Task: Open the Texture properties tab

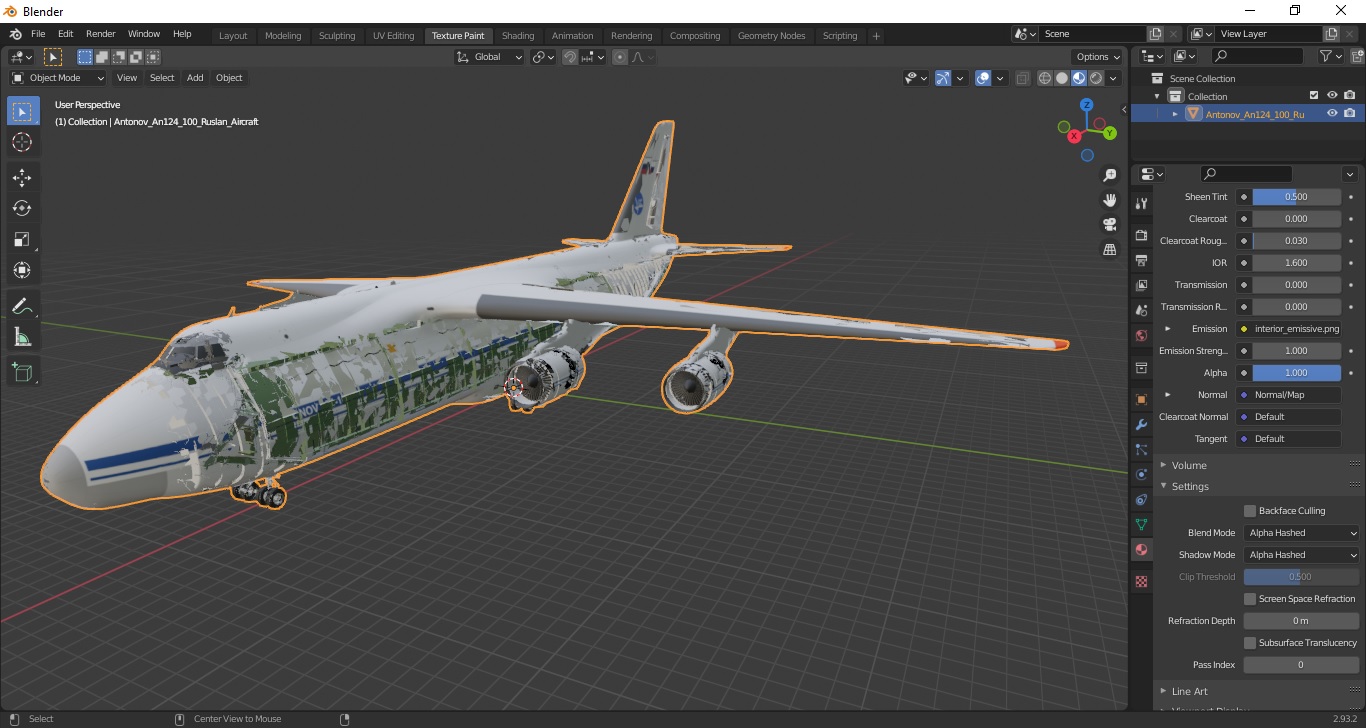Action: pos(1141,581)
